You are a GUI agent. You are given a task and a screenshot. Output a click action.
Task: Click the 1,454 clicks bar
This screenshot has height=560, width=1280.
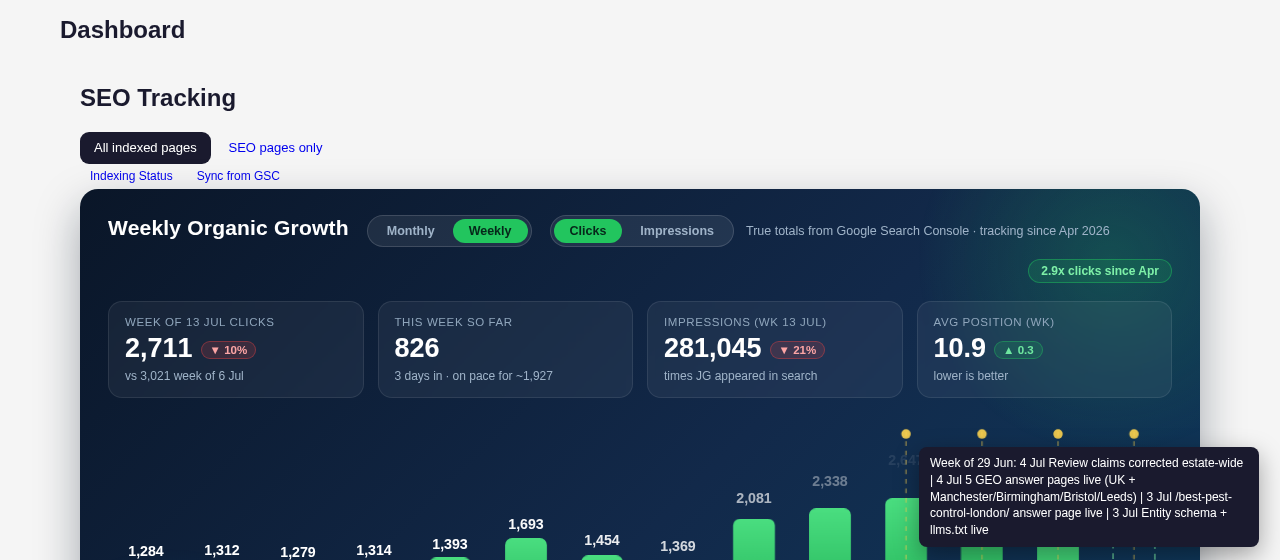[x=602, y=557]
